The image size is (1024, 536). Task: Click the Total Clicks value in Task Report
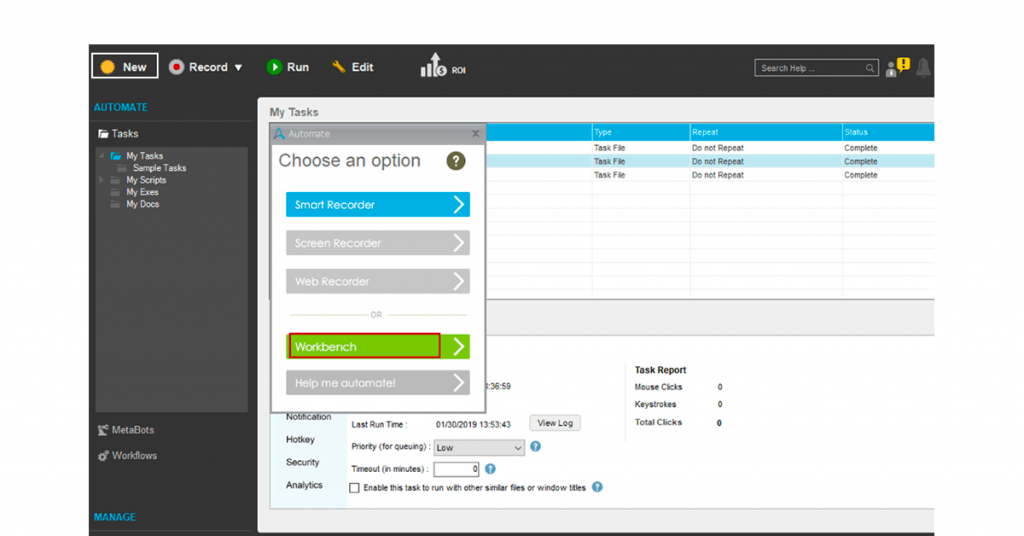click(x=719, y=423)
